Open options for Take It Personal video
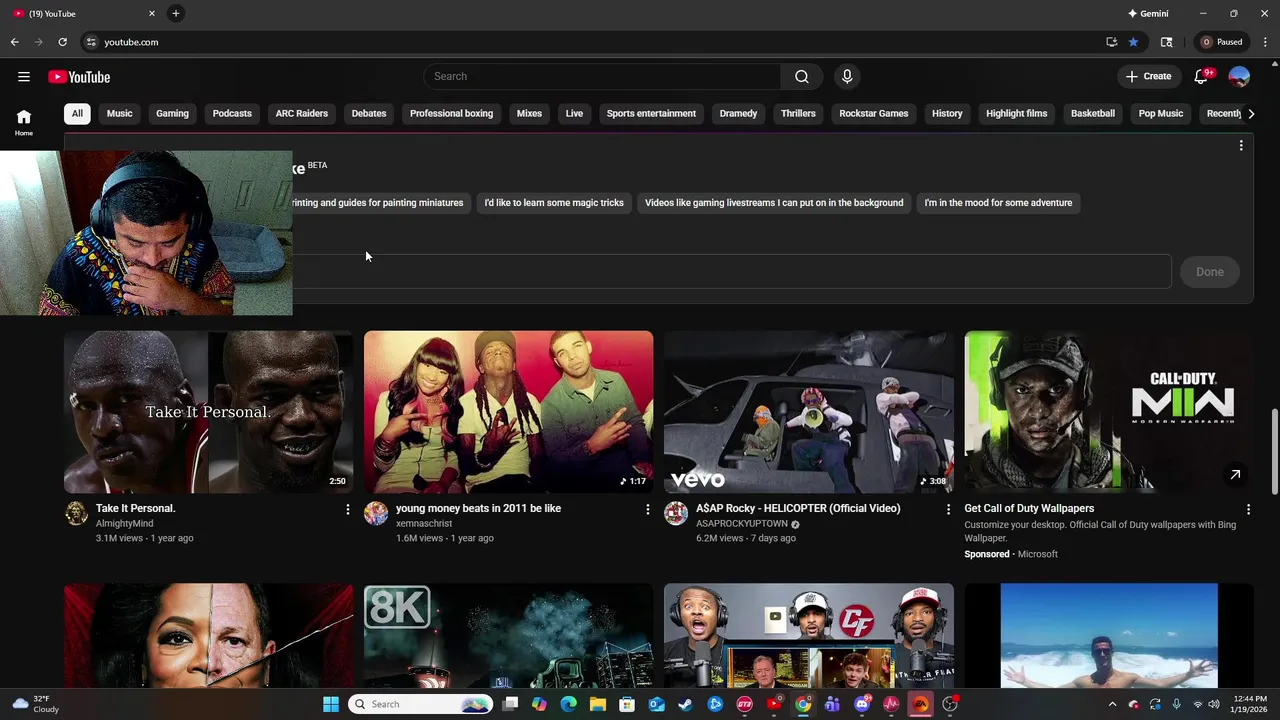The width and height of the screenshot is (1280, 720). coord(348,510)
